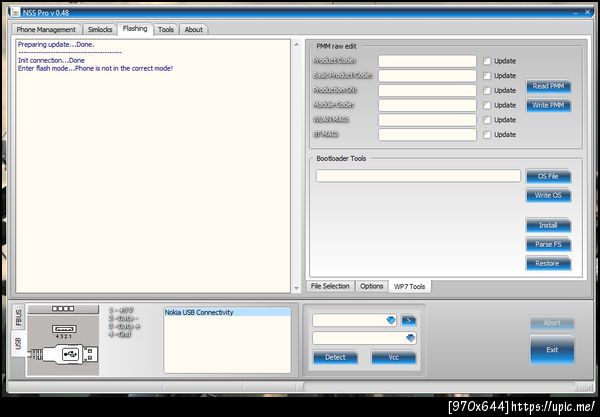The width and height of the screenshot is (600, 417).
Task: Click the Module Code input field
Action: (427, 105)
